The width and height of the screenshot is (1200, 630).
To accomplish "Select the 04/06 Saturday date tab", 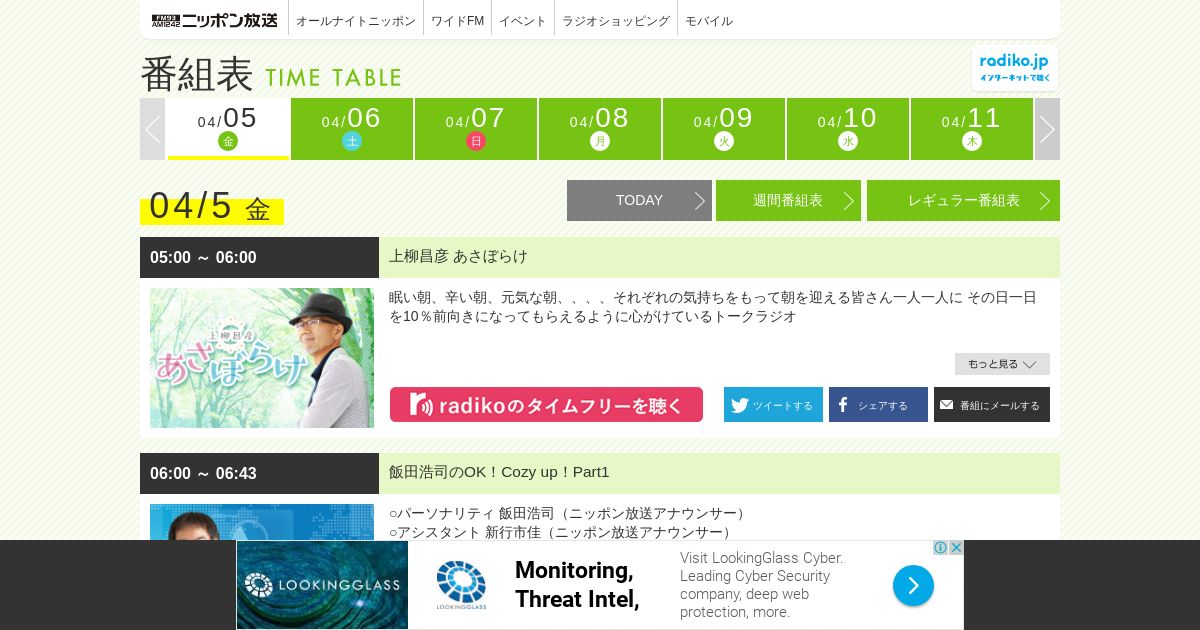I will pos(352,129).
